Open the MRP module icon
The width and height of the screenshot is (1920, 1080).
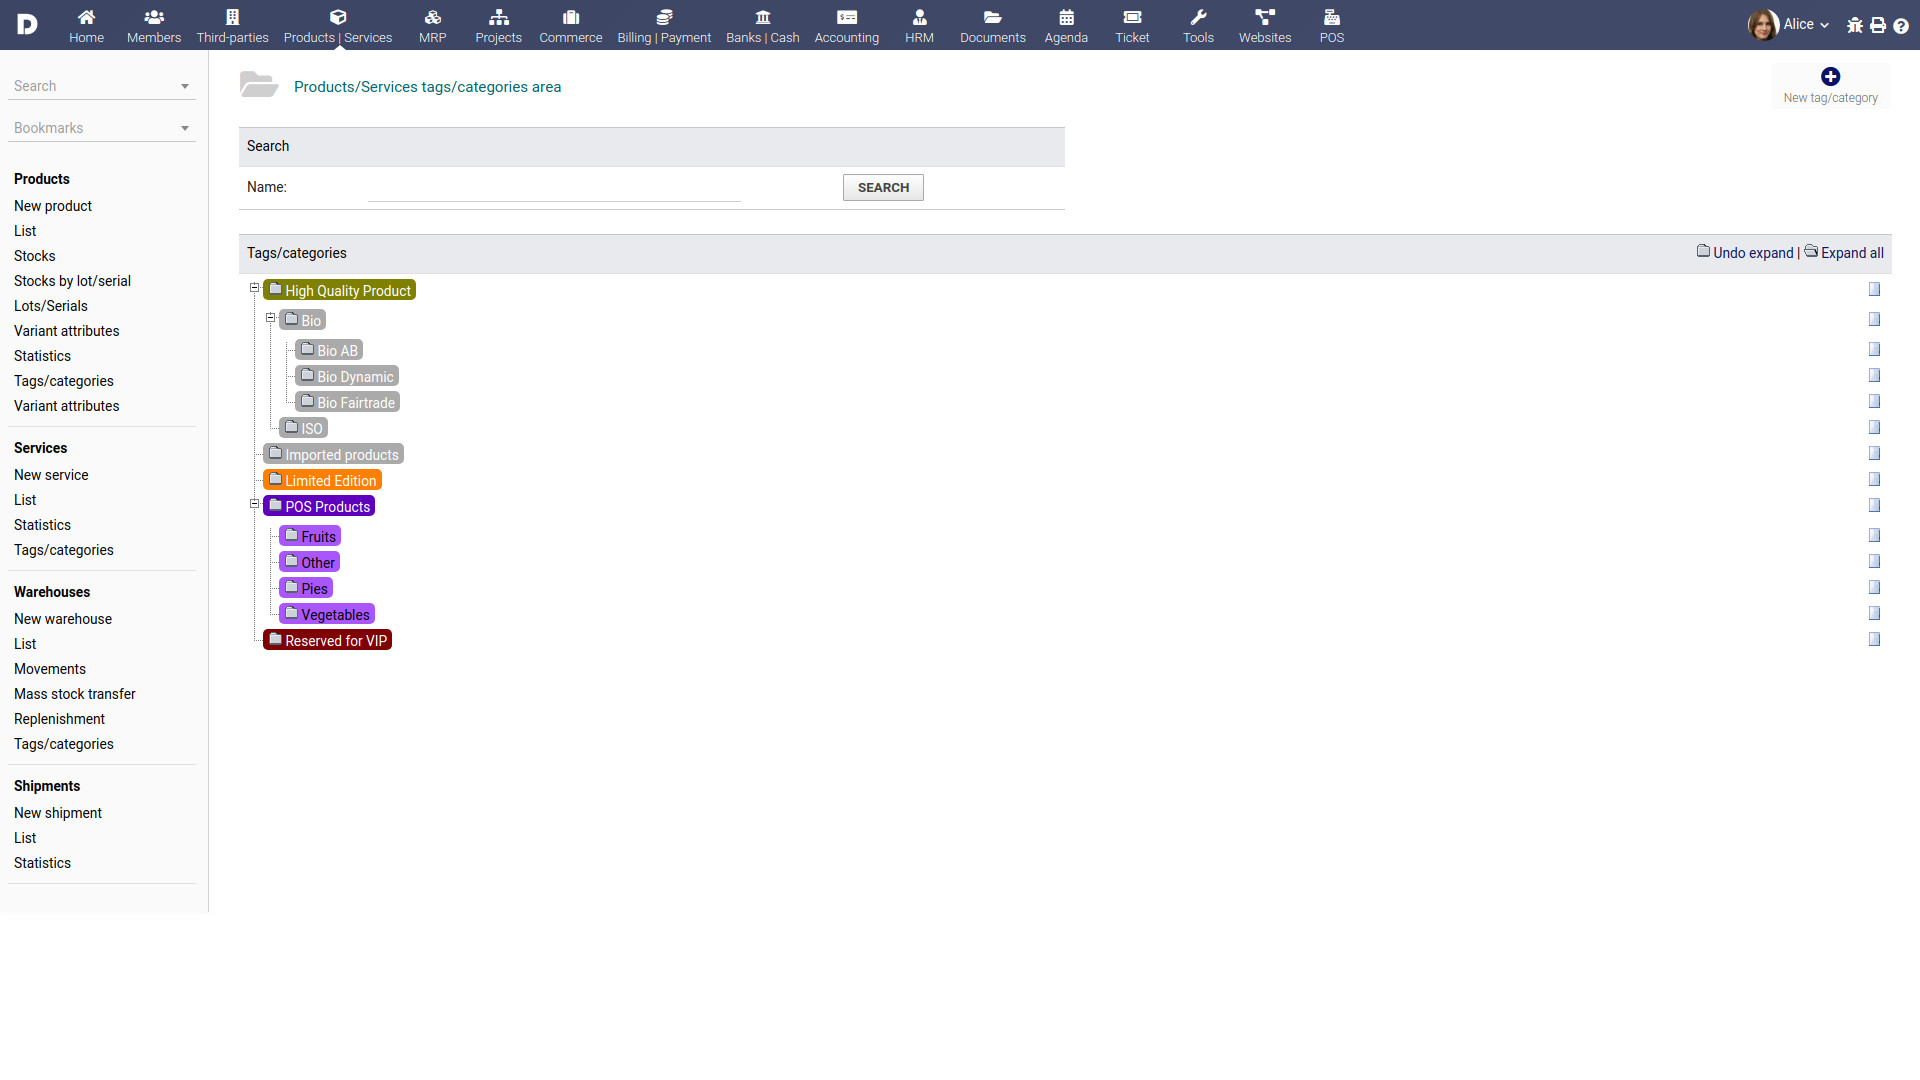click(432, 17)
